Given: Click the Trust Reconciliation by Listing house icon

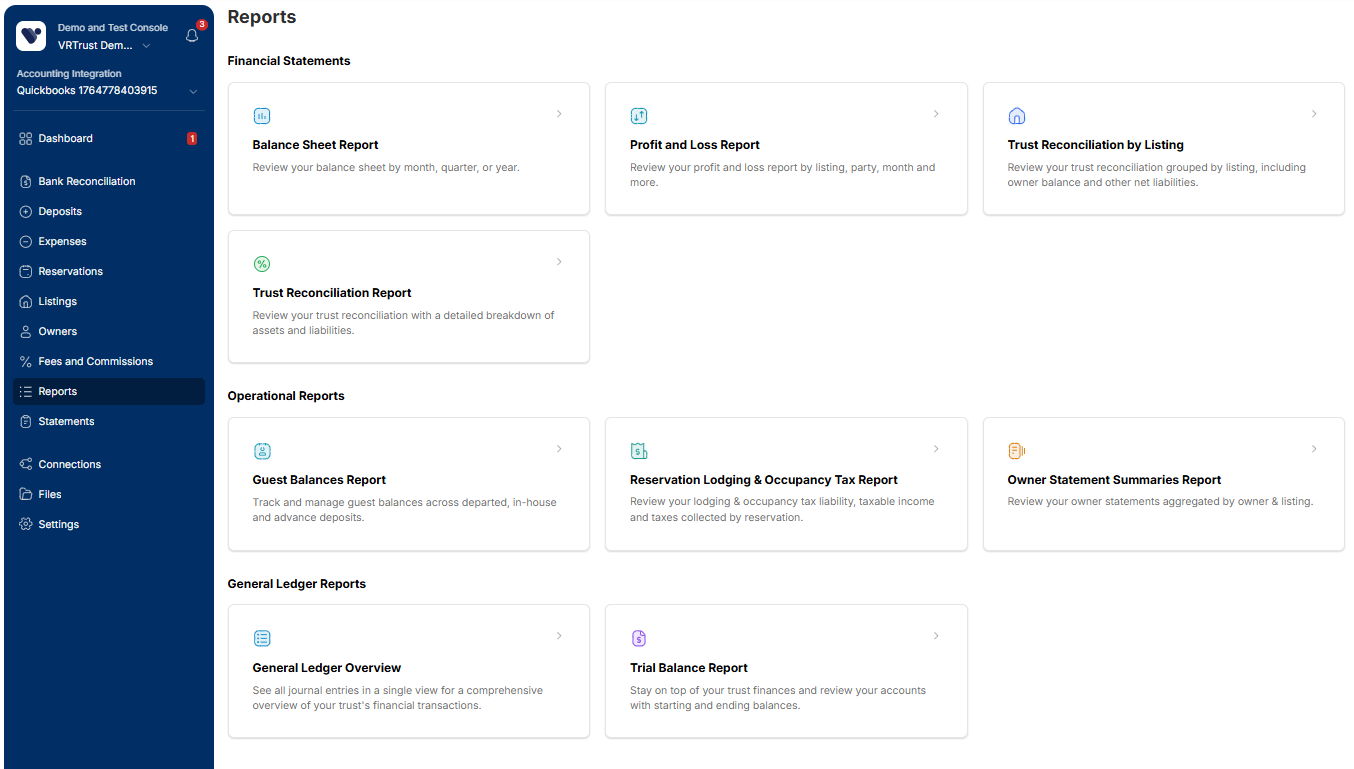Looking at the screenshot, I should 1017,116.
